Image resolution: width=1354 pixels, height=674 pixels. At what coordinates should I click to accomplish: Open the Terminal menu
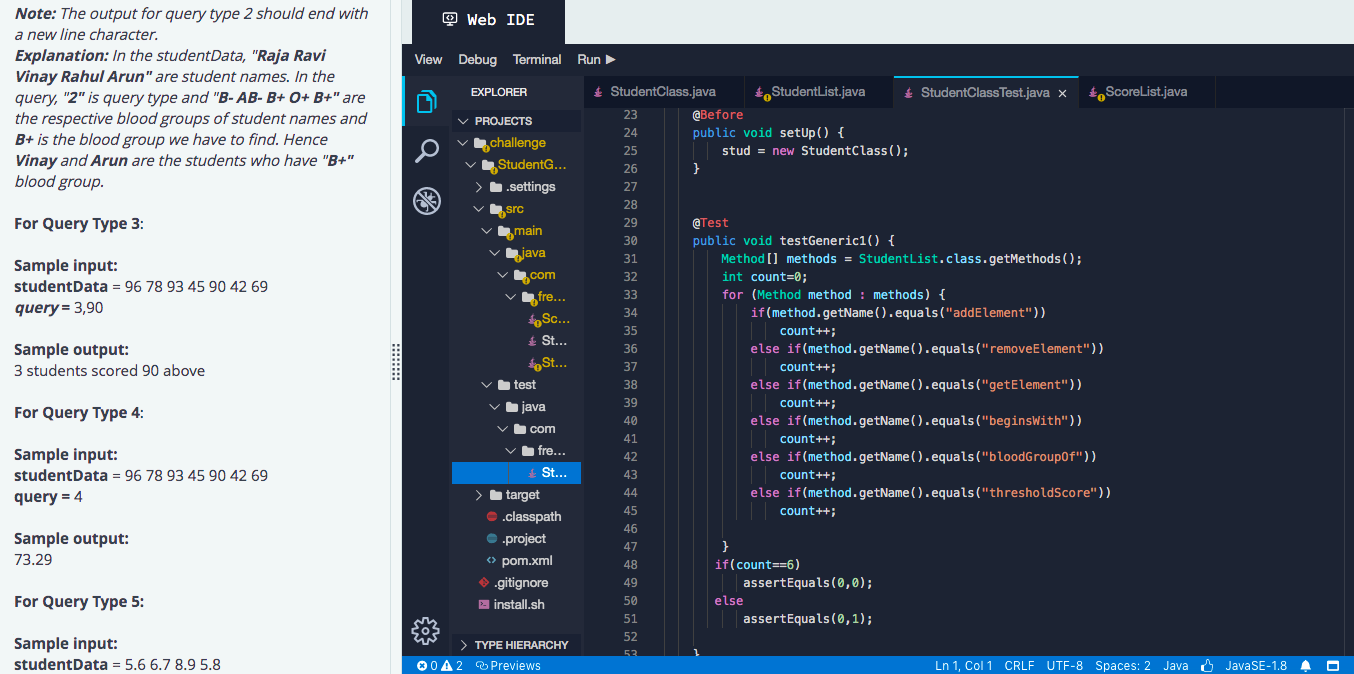point(536,59)
